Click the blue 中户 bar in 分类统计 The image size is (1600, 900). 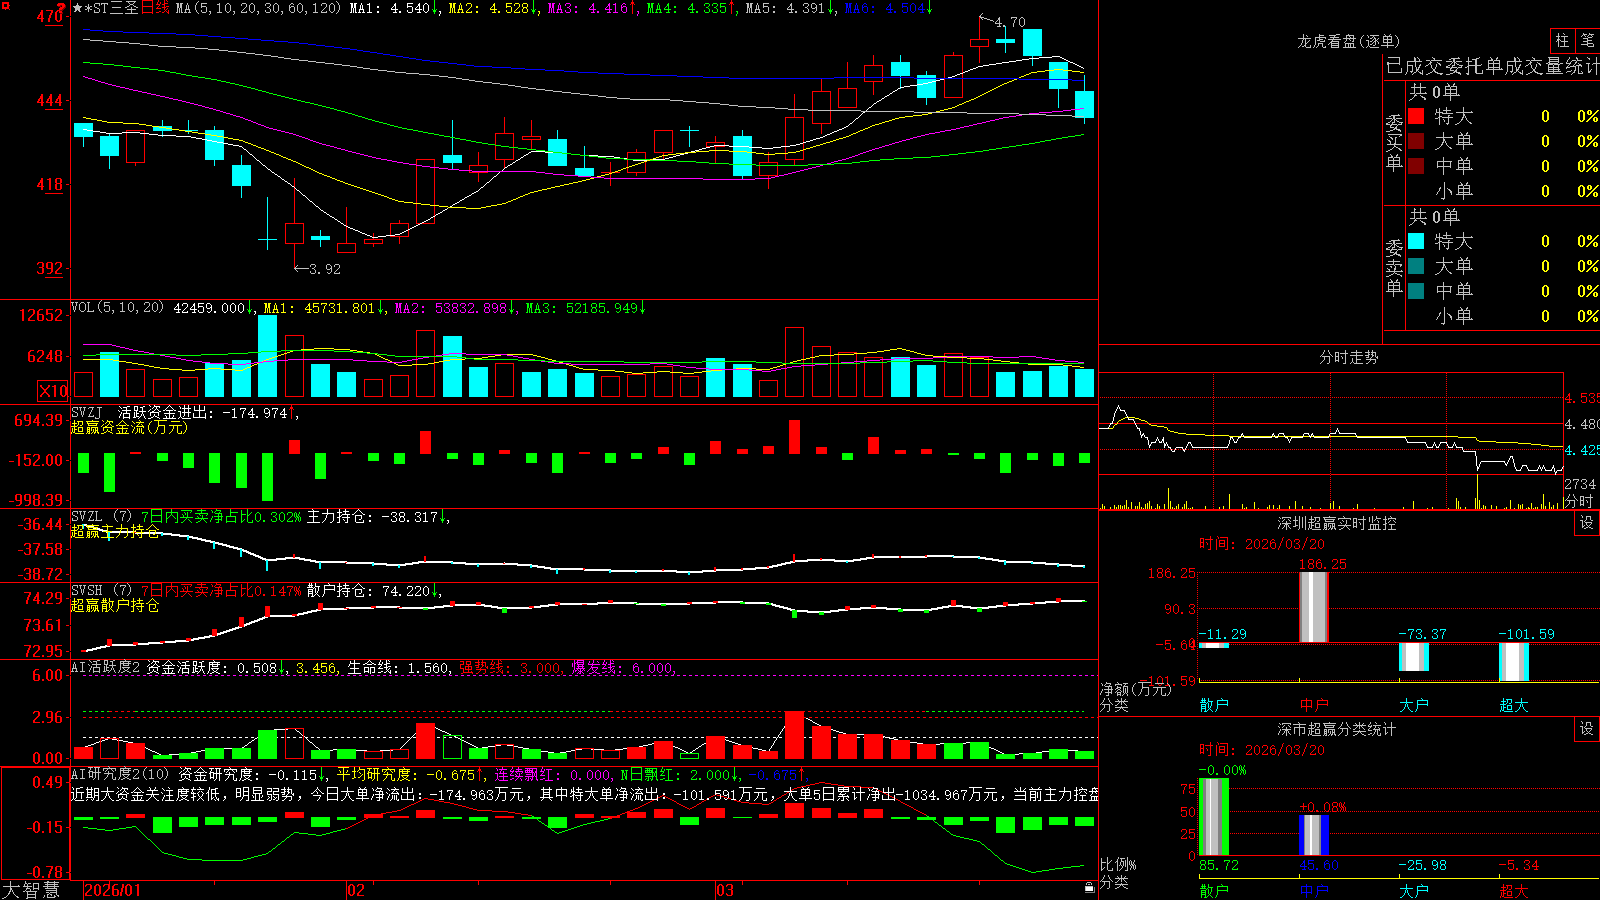coord(1313,835)
